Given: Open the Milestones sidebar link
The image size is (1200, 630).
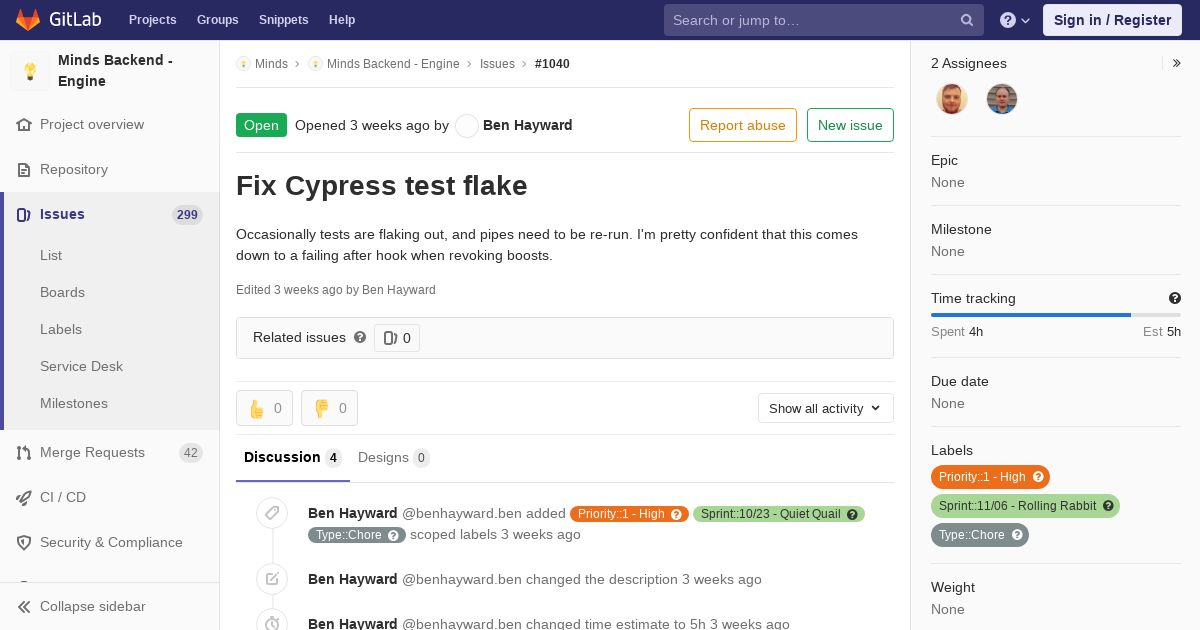Looking at the screenshot, I should click(74, 403).
